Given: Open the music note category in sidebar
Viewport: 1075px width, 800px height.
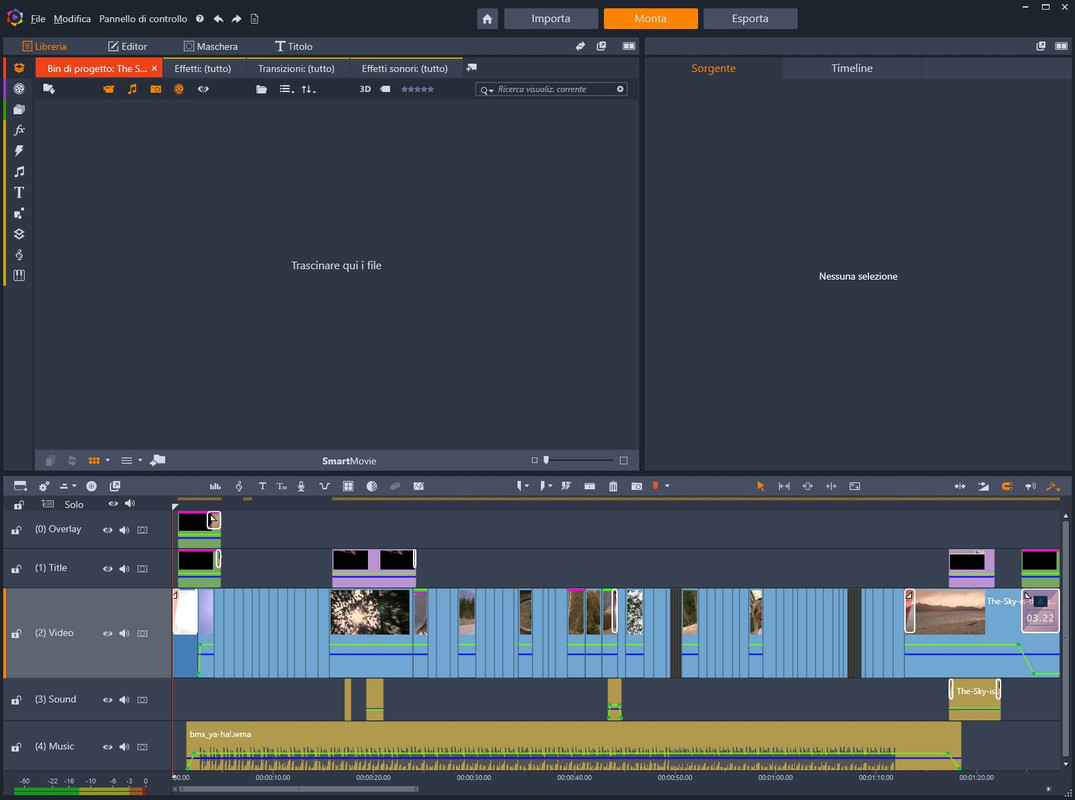Looking at the screenshot, I should point(19,171).
